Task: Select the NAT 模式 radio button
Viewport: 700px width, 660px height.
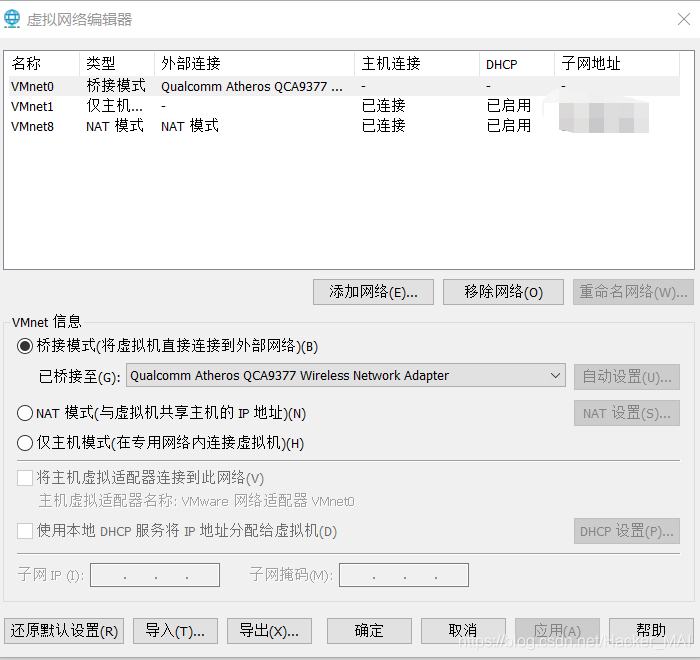Action: [x=25, y=413]
